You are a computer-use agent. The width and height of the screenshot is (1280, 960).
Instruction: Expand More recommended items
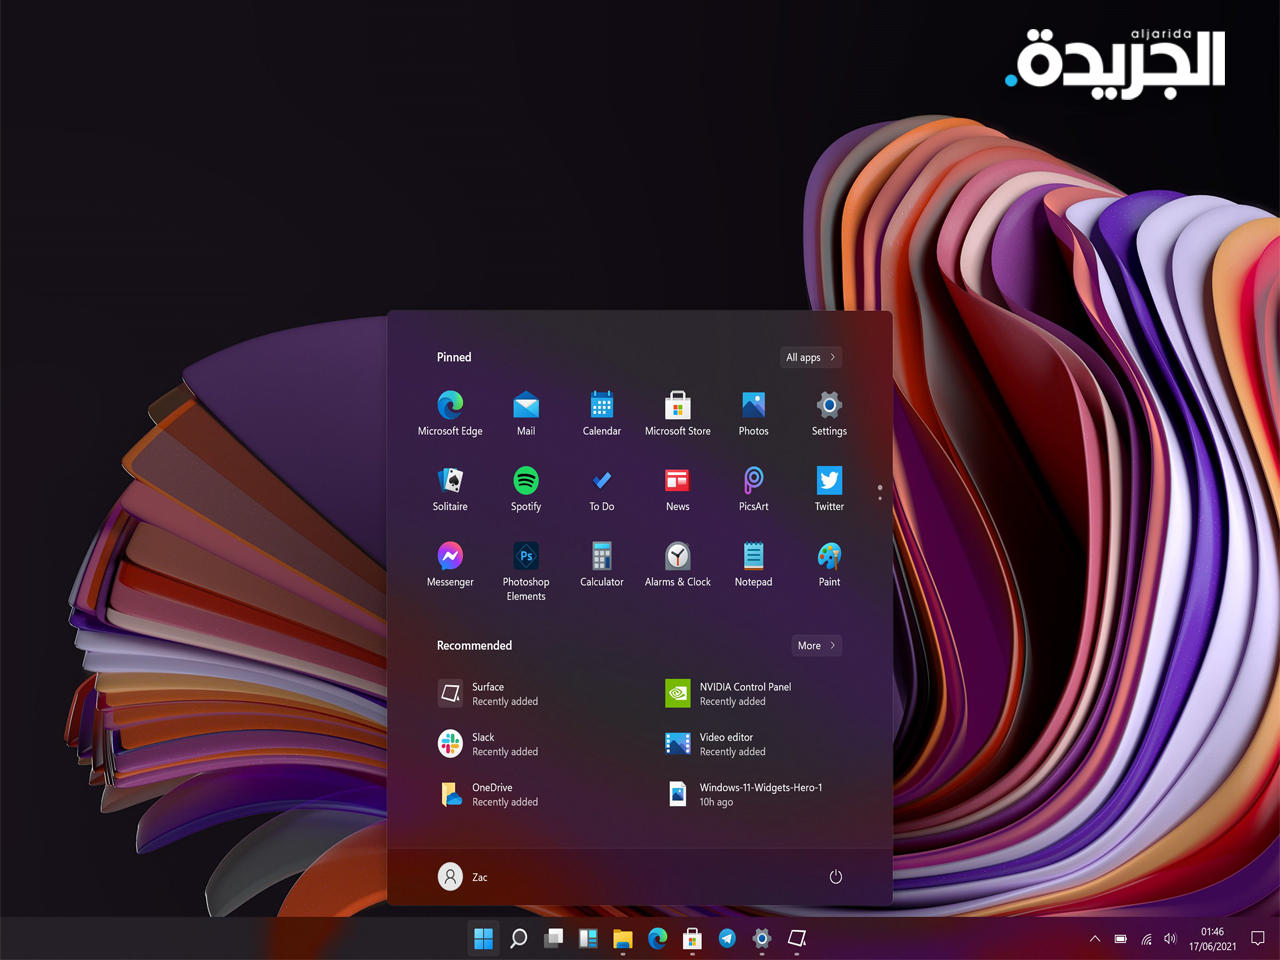[816, 646]
